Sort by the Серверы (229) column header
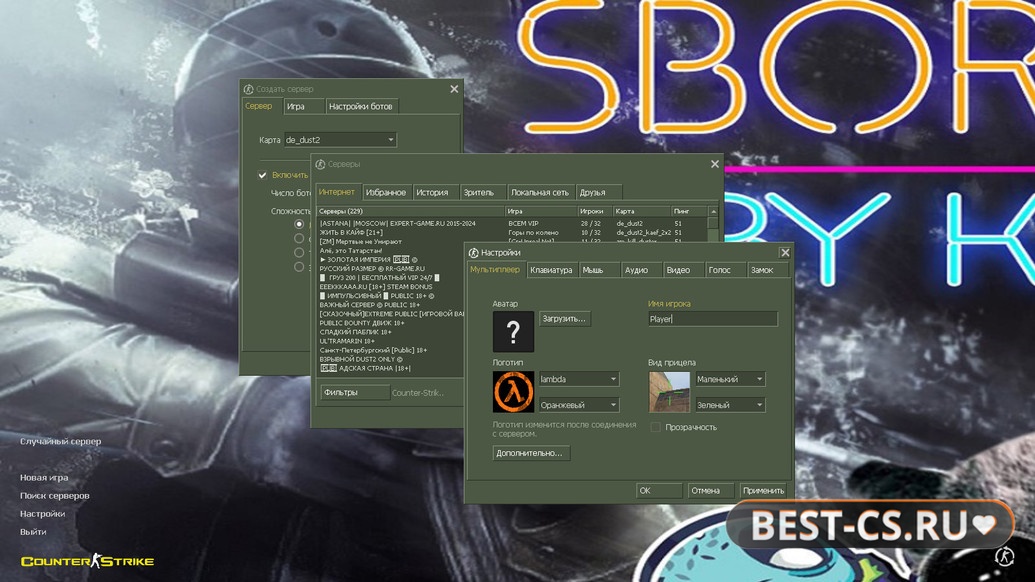The height and width of the screenshot is (582, 1035). pyautogui.click(x=411, y=211)
